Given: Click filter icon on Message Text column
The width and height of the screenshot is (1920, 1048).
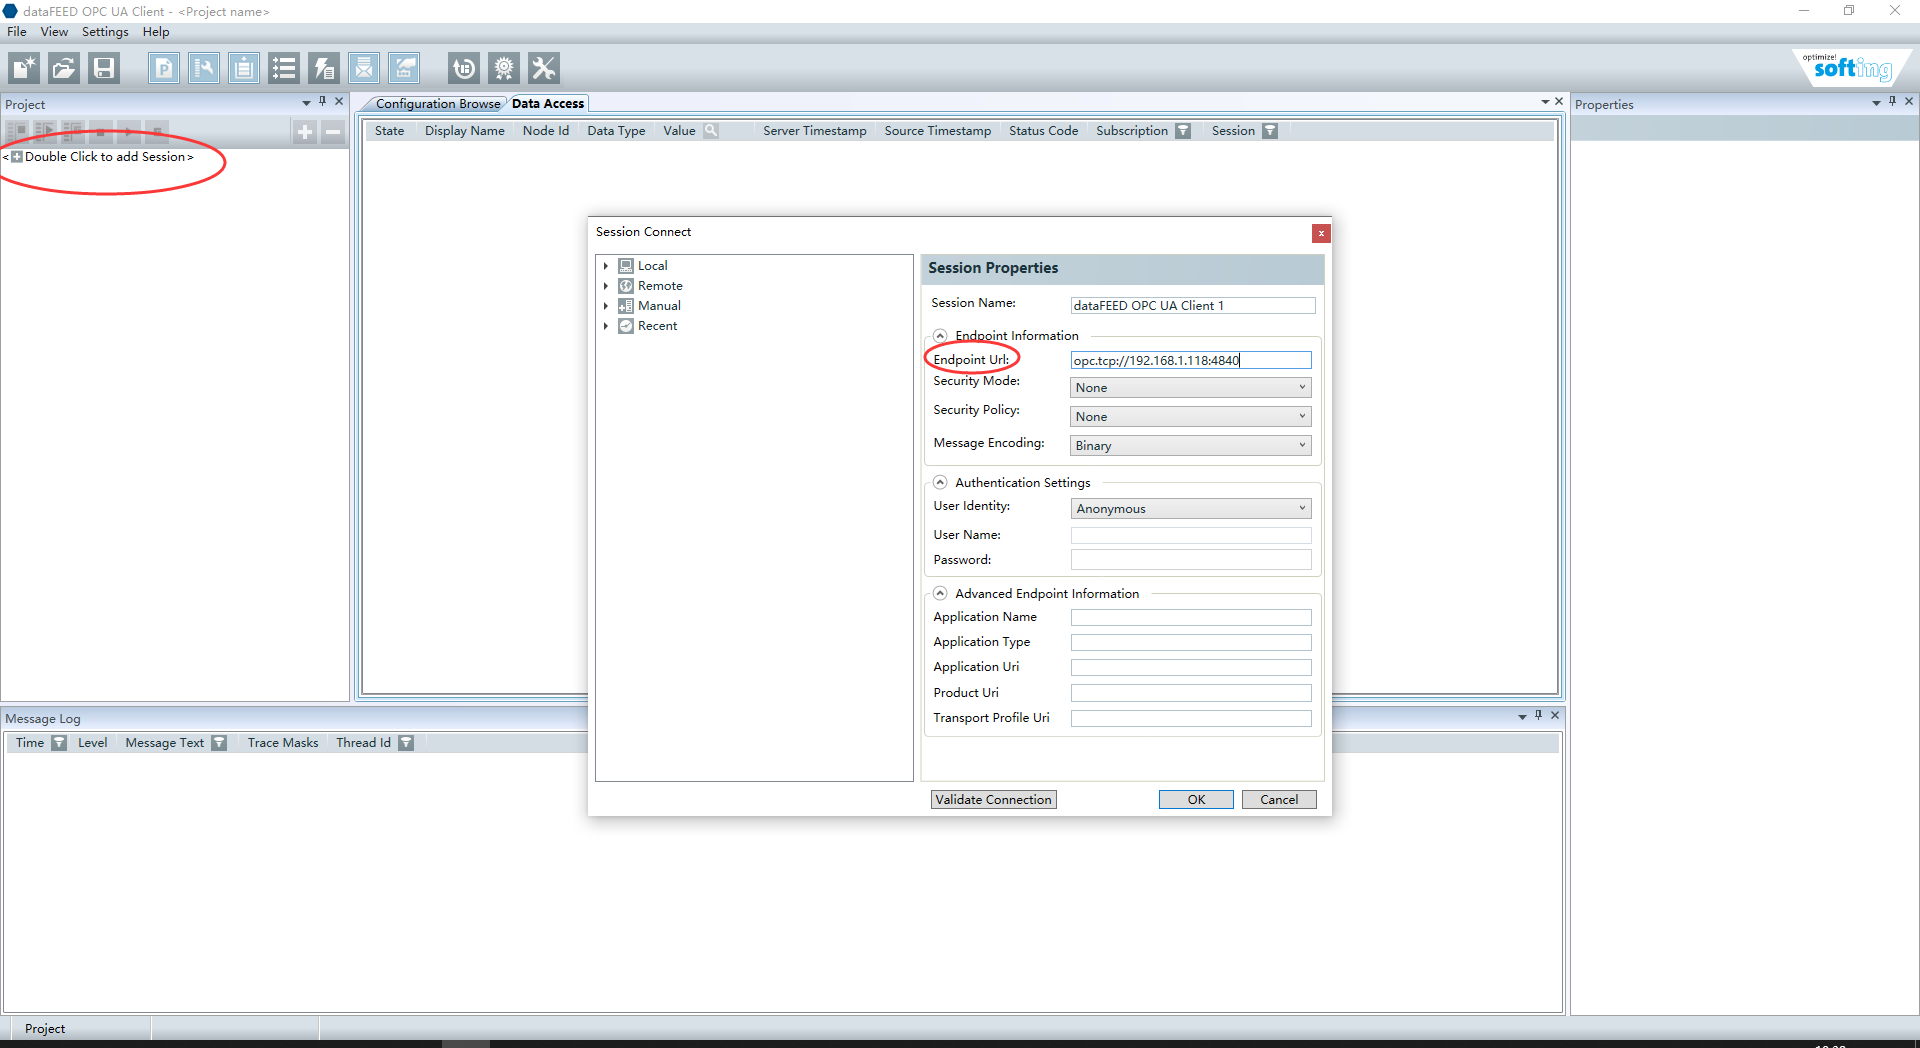Looking at the screenshot, I should point(219,743).
